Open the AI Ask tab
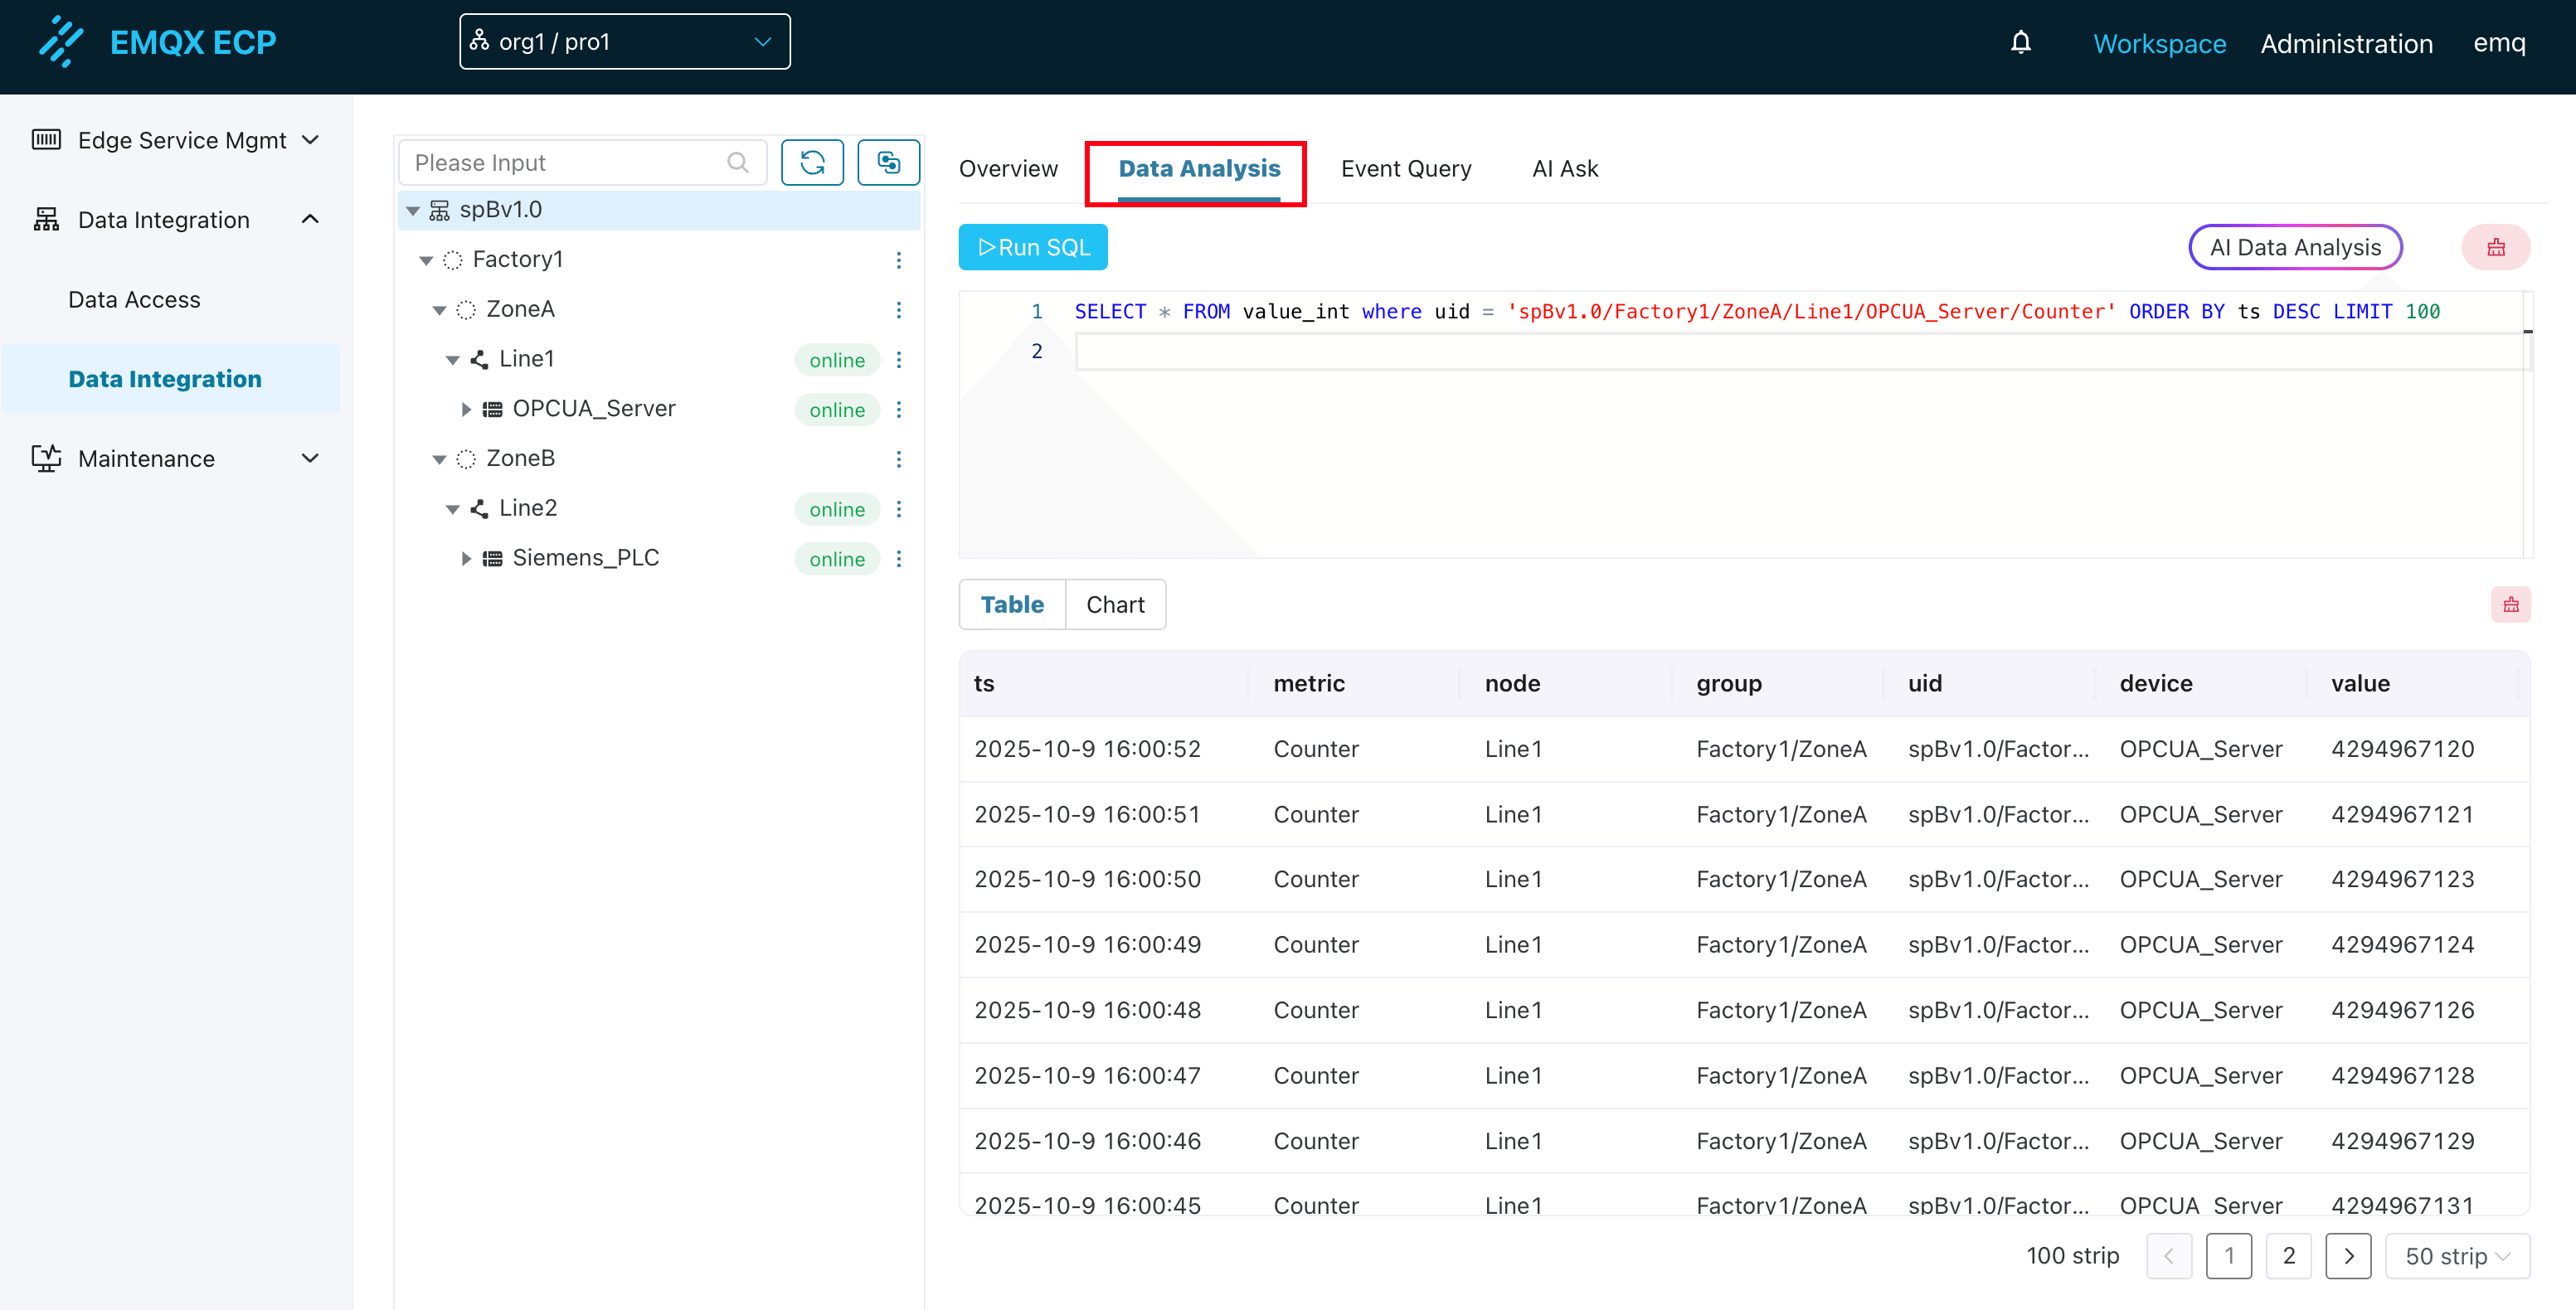 [x=1565, y=168]
